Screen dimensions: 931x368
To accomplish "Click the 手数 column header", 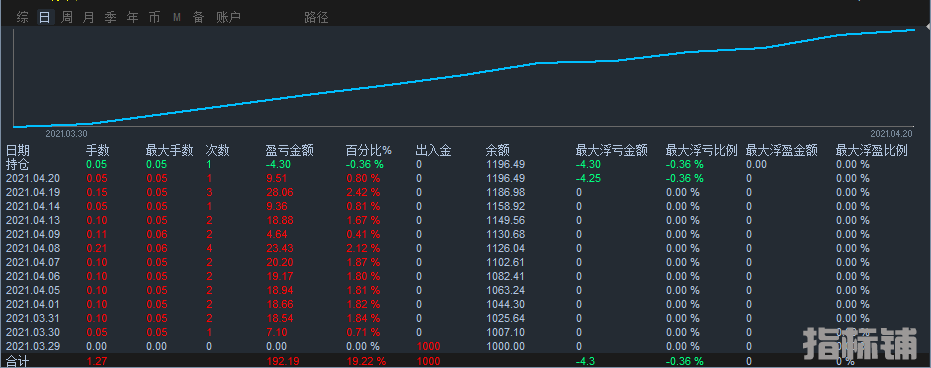I will click(x=98, y=151).
